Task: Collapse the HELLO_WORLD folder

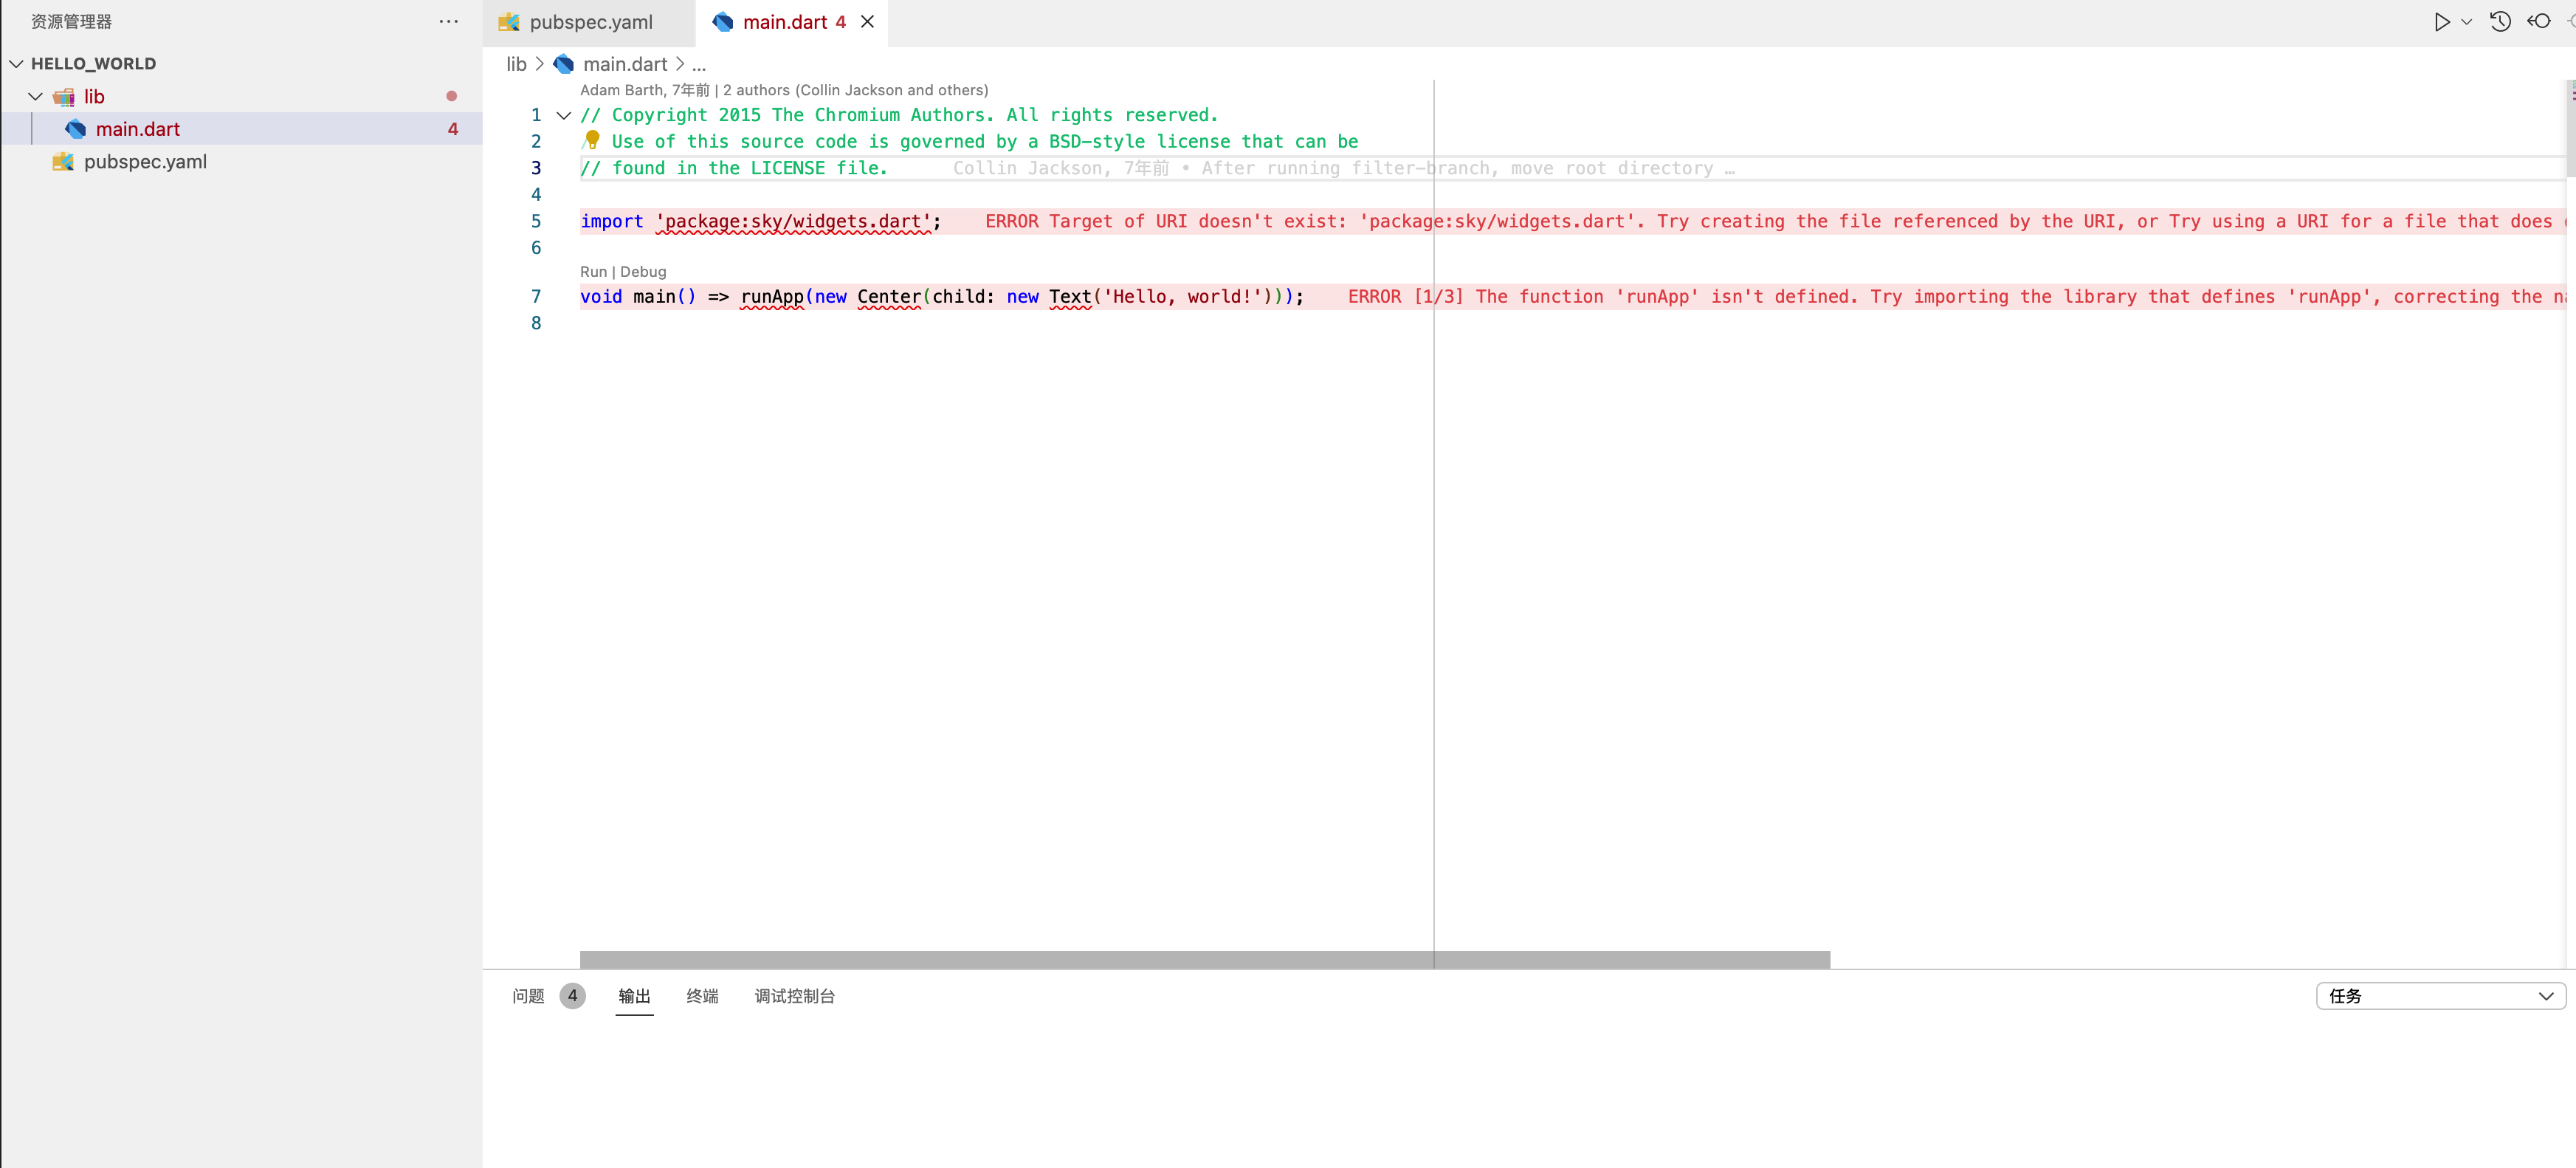Action: (16, 63)
